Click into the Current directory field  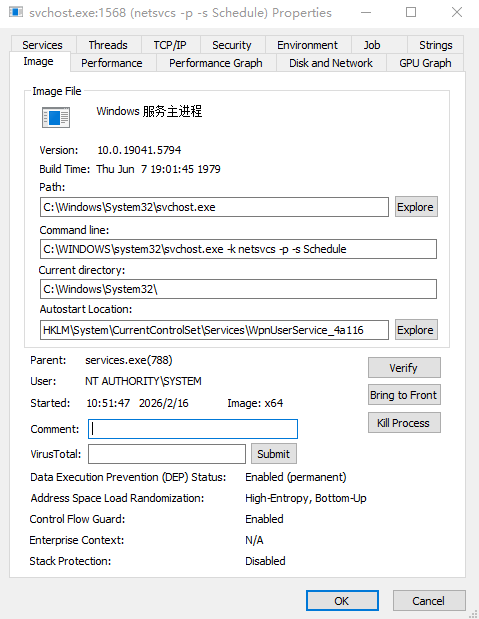239,289
